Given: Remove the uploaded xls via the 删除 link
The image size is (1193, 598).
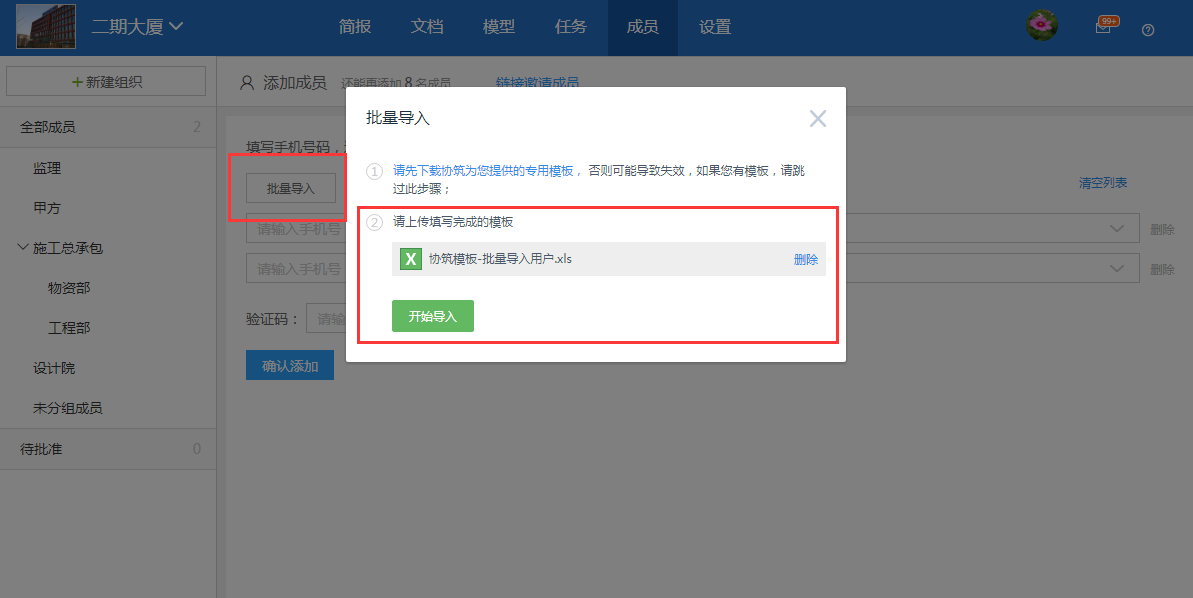Looking at the screenshot, I should 805,260.
